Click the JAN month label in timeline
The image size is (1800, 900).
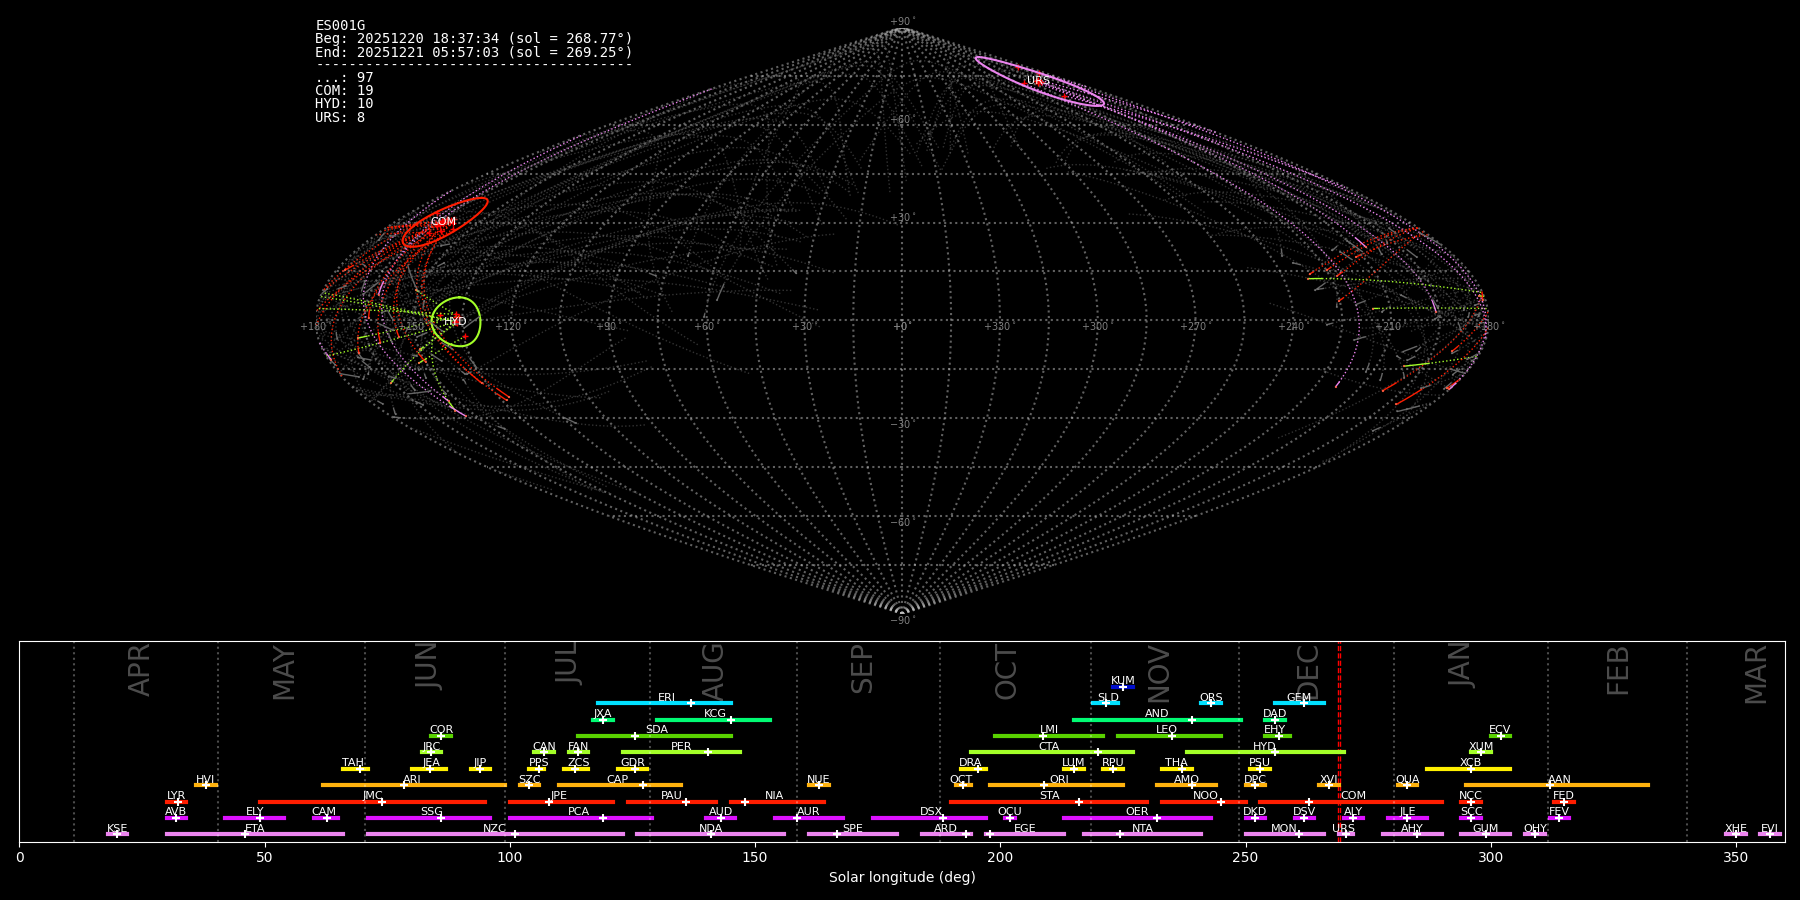[1460, 665]
